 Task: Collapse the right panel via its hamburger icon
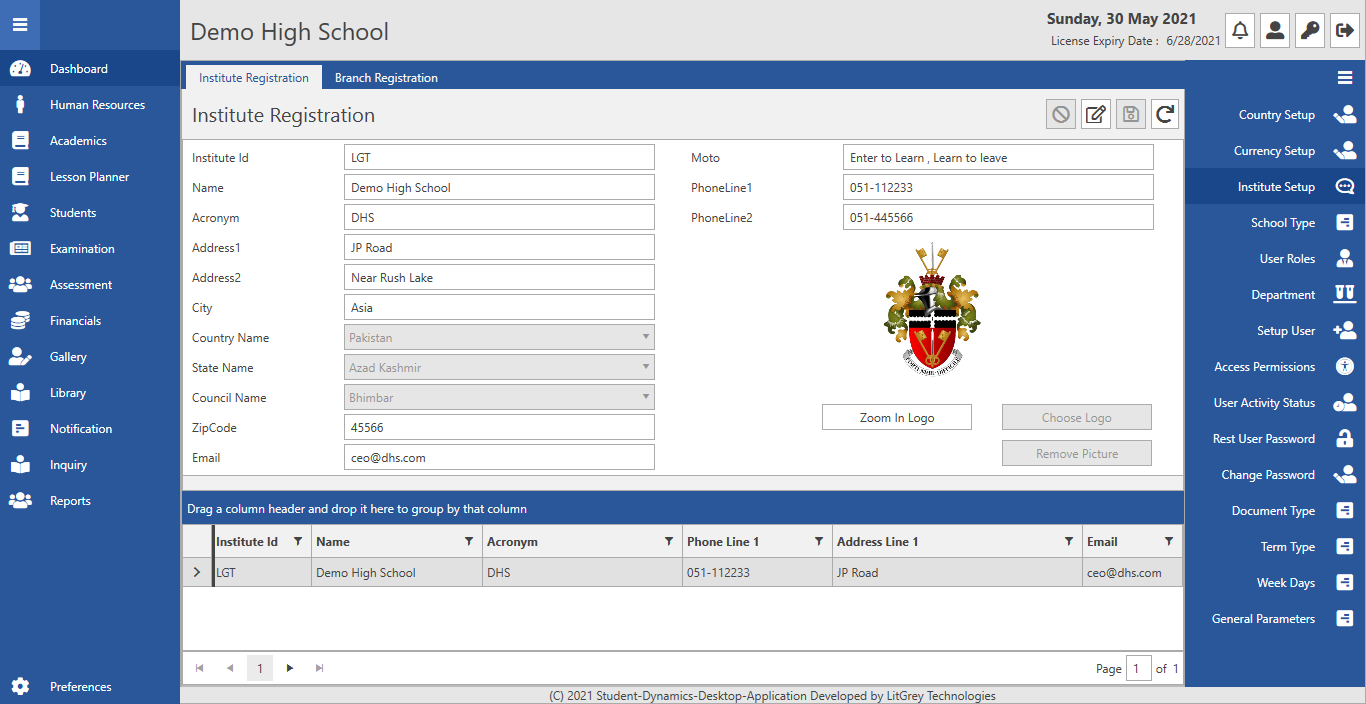coord(1345,78)
